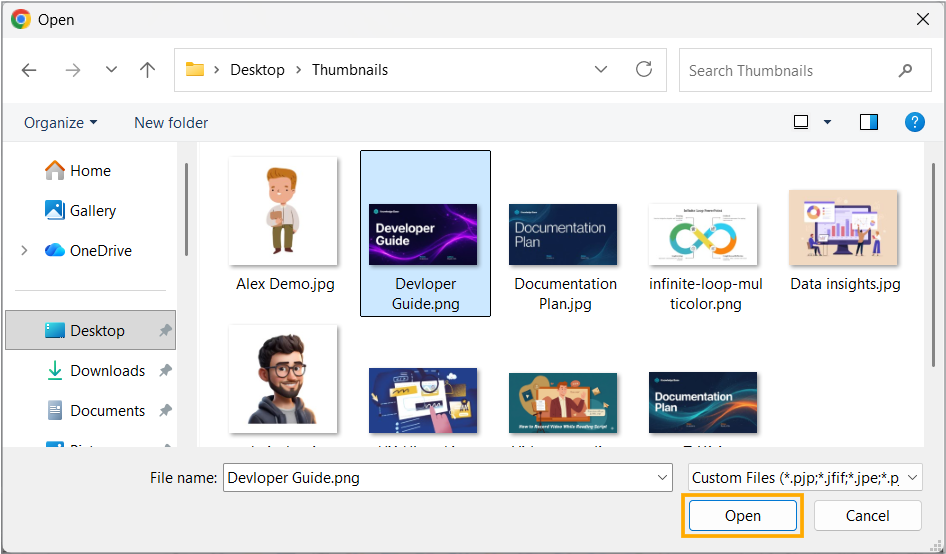Go back using the back arrow
This screenshot has height=554, width=946.
pyautogui.click(x=29, y=71)
